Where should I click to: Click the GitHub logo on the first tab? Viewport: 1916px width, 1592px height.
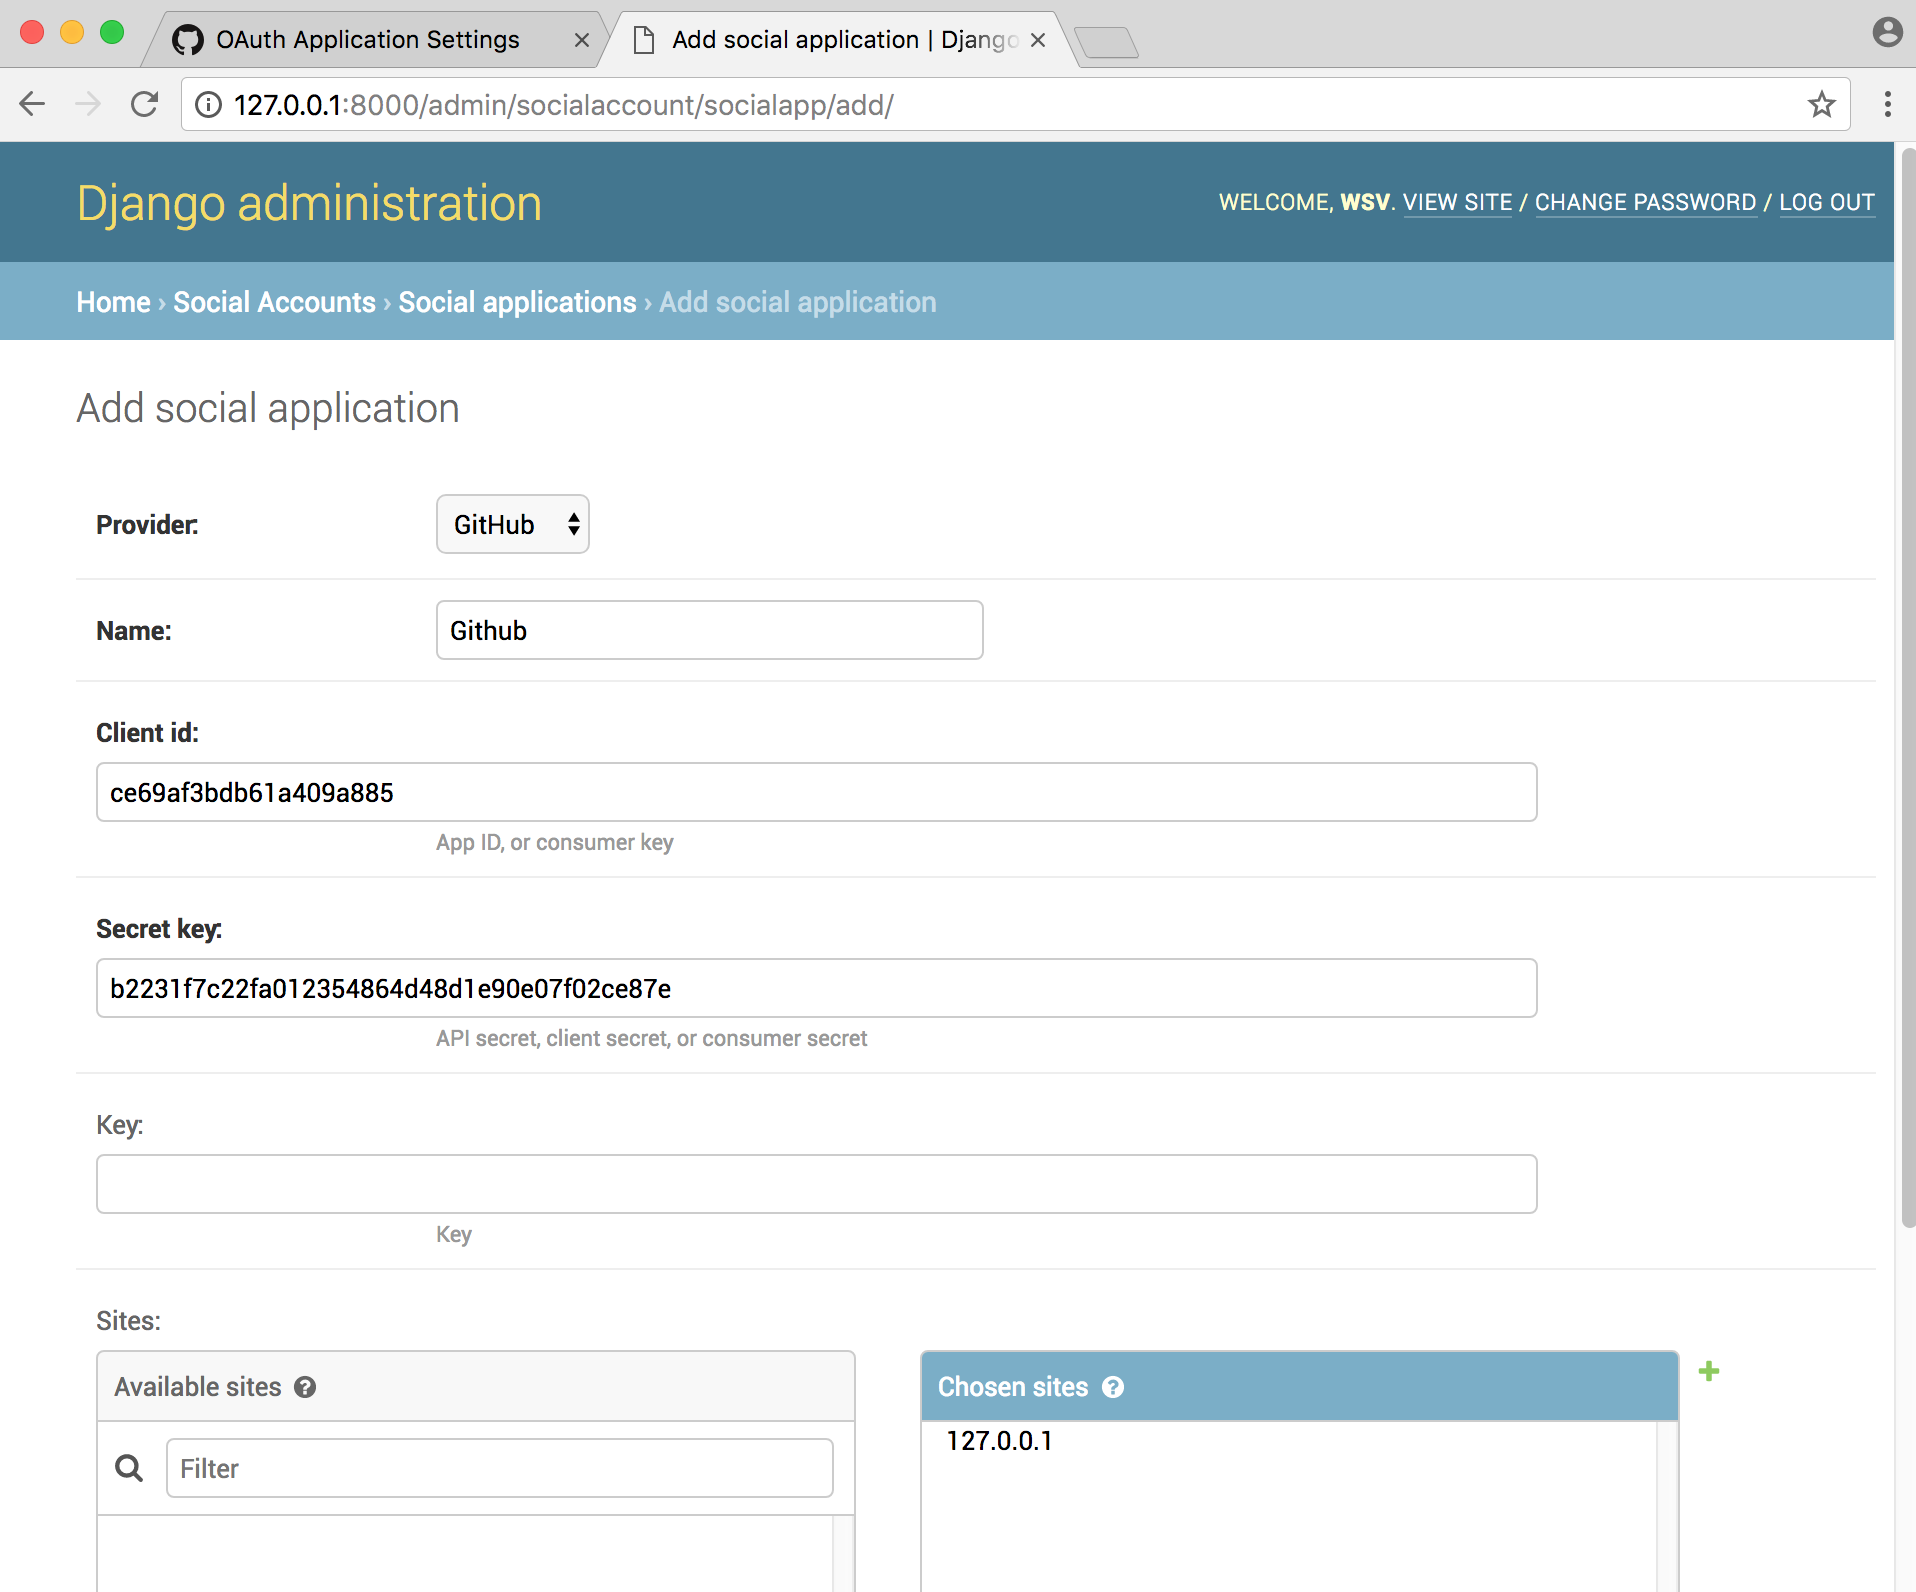pyautogui.click(x=188, y=40)
